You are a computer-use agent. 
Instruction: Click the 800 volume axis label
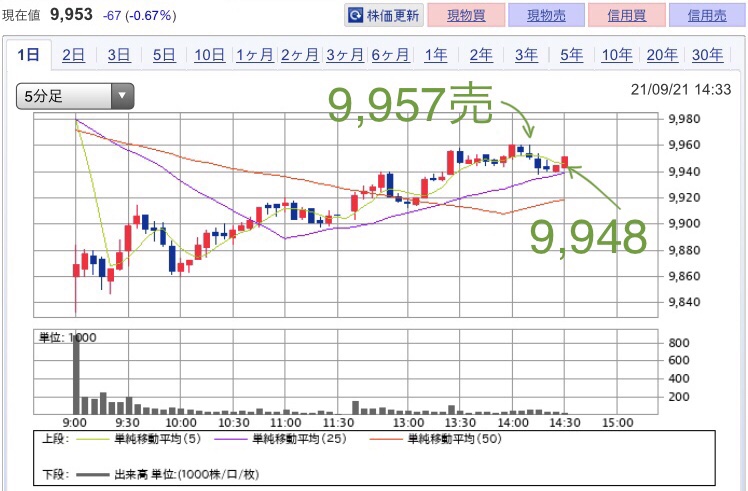tap(679, 343)
